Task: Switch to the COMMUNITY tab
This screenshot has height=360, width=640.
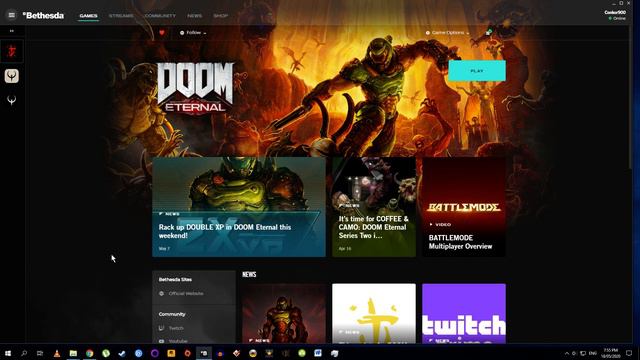Action: click(x=160, y=16)
